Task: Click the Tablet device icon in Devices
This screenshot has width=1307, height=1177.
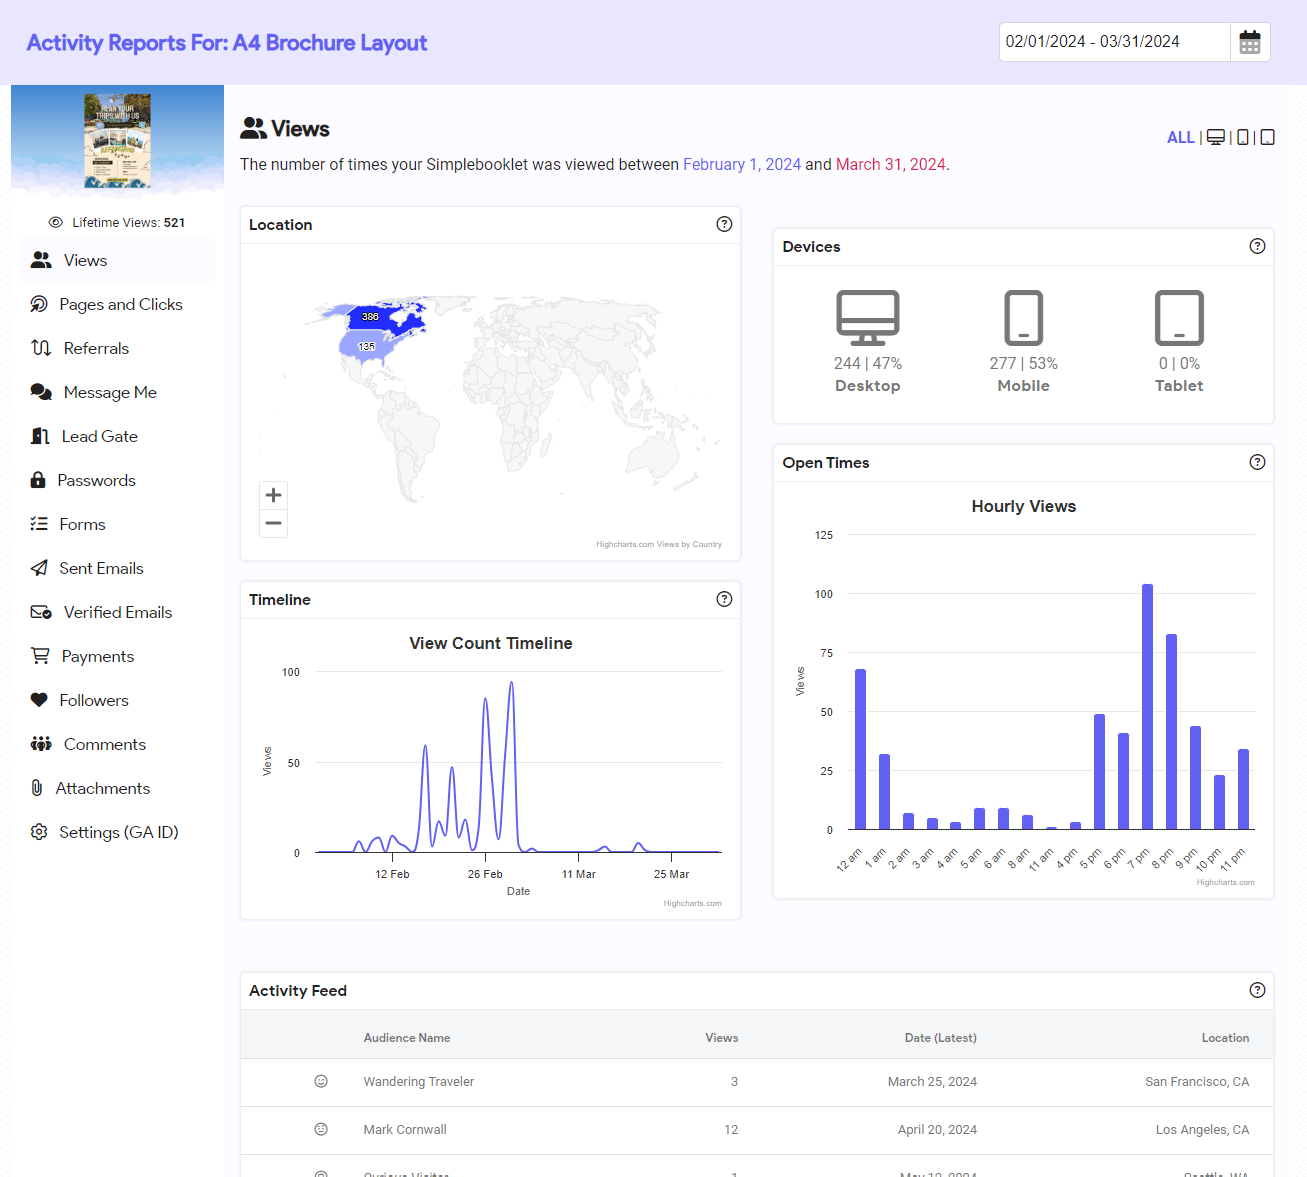Action: [x=1179, y=318]
